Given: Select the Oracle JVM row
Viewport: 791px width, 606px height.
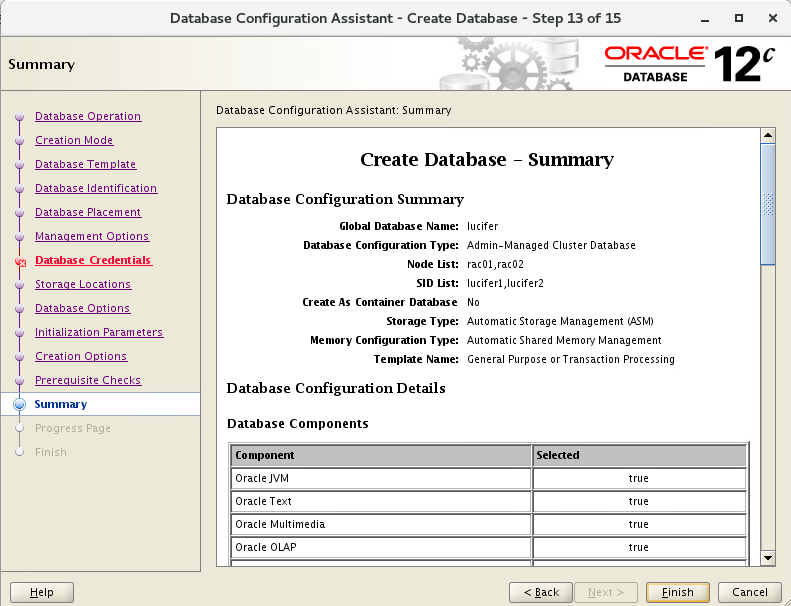Looking at the screenshot, I should point(488,478).
